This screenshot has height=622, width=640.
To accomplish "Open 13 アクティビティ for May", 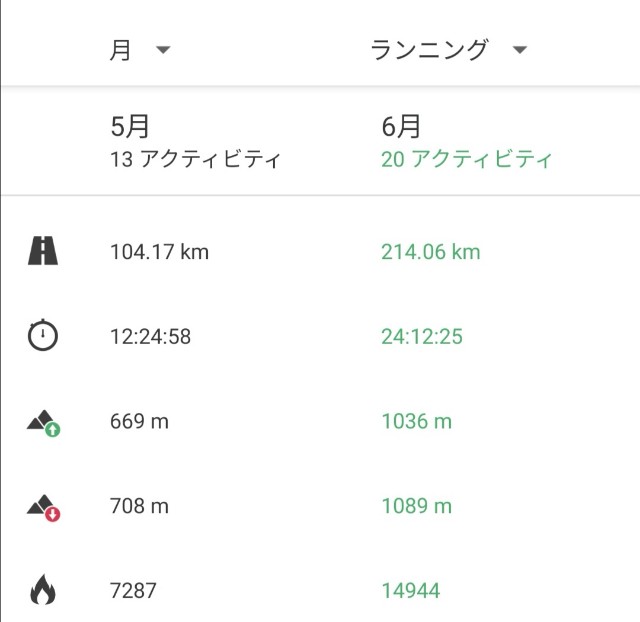I will pos(196,159).
